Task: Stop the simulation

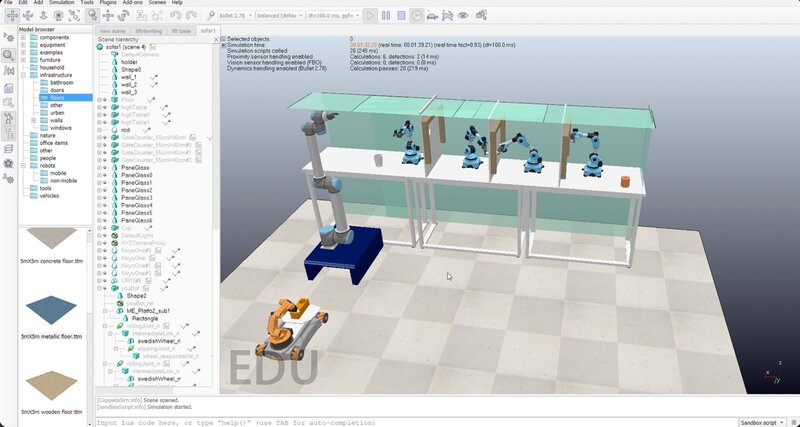Action: [x=401, y=16]
